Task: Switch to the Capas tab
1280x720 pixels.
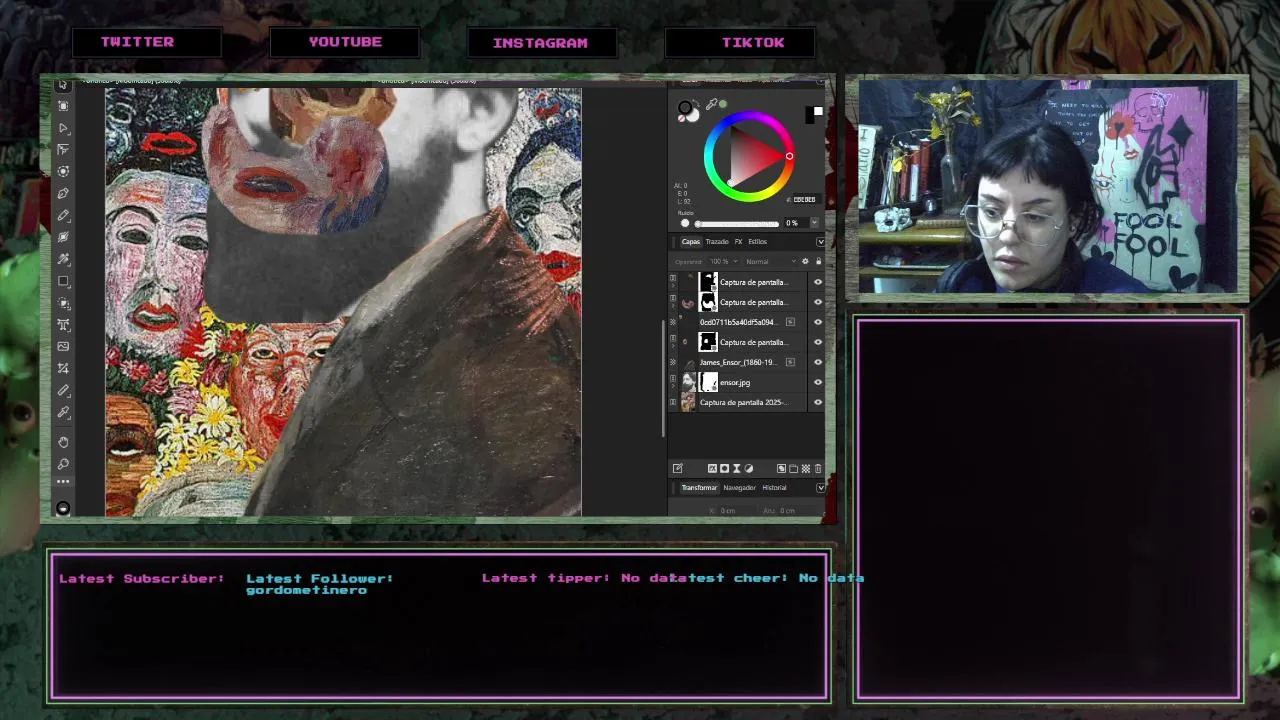Action: pos(691,242)
